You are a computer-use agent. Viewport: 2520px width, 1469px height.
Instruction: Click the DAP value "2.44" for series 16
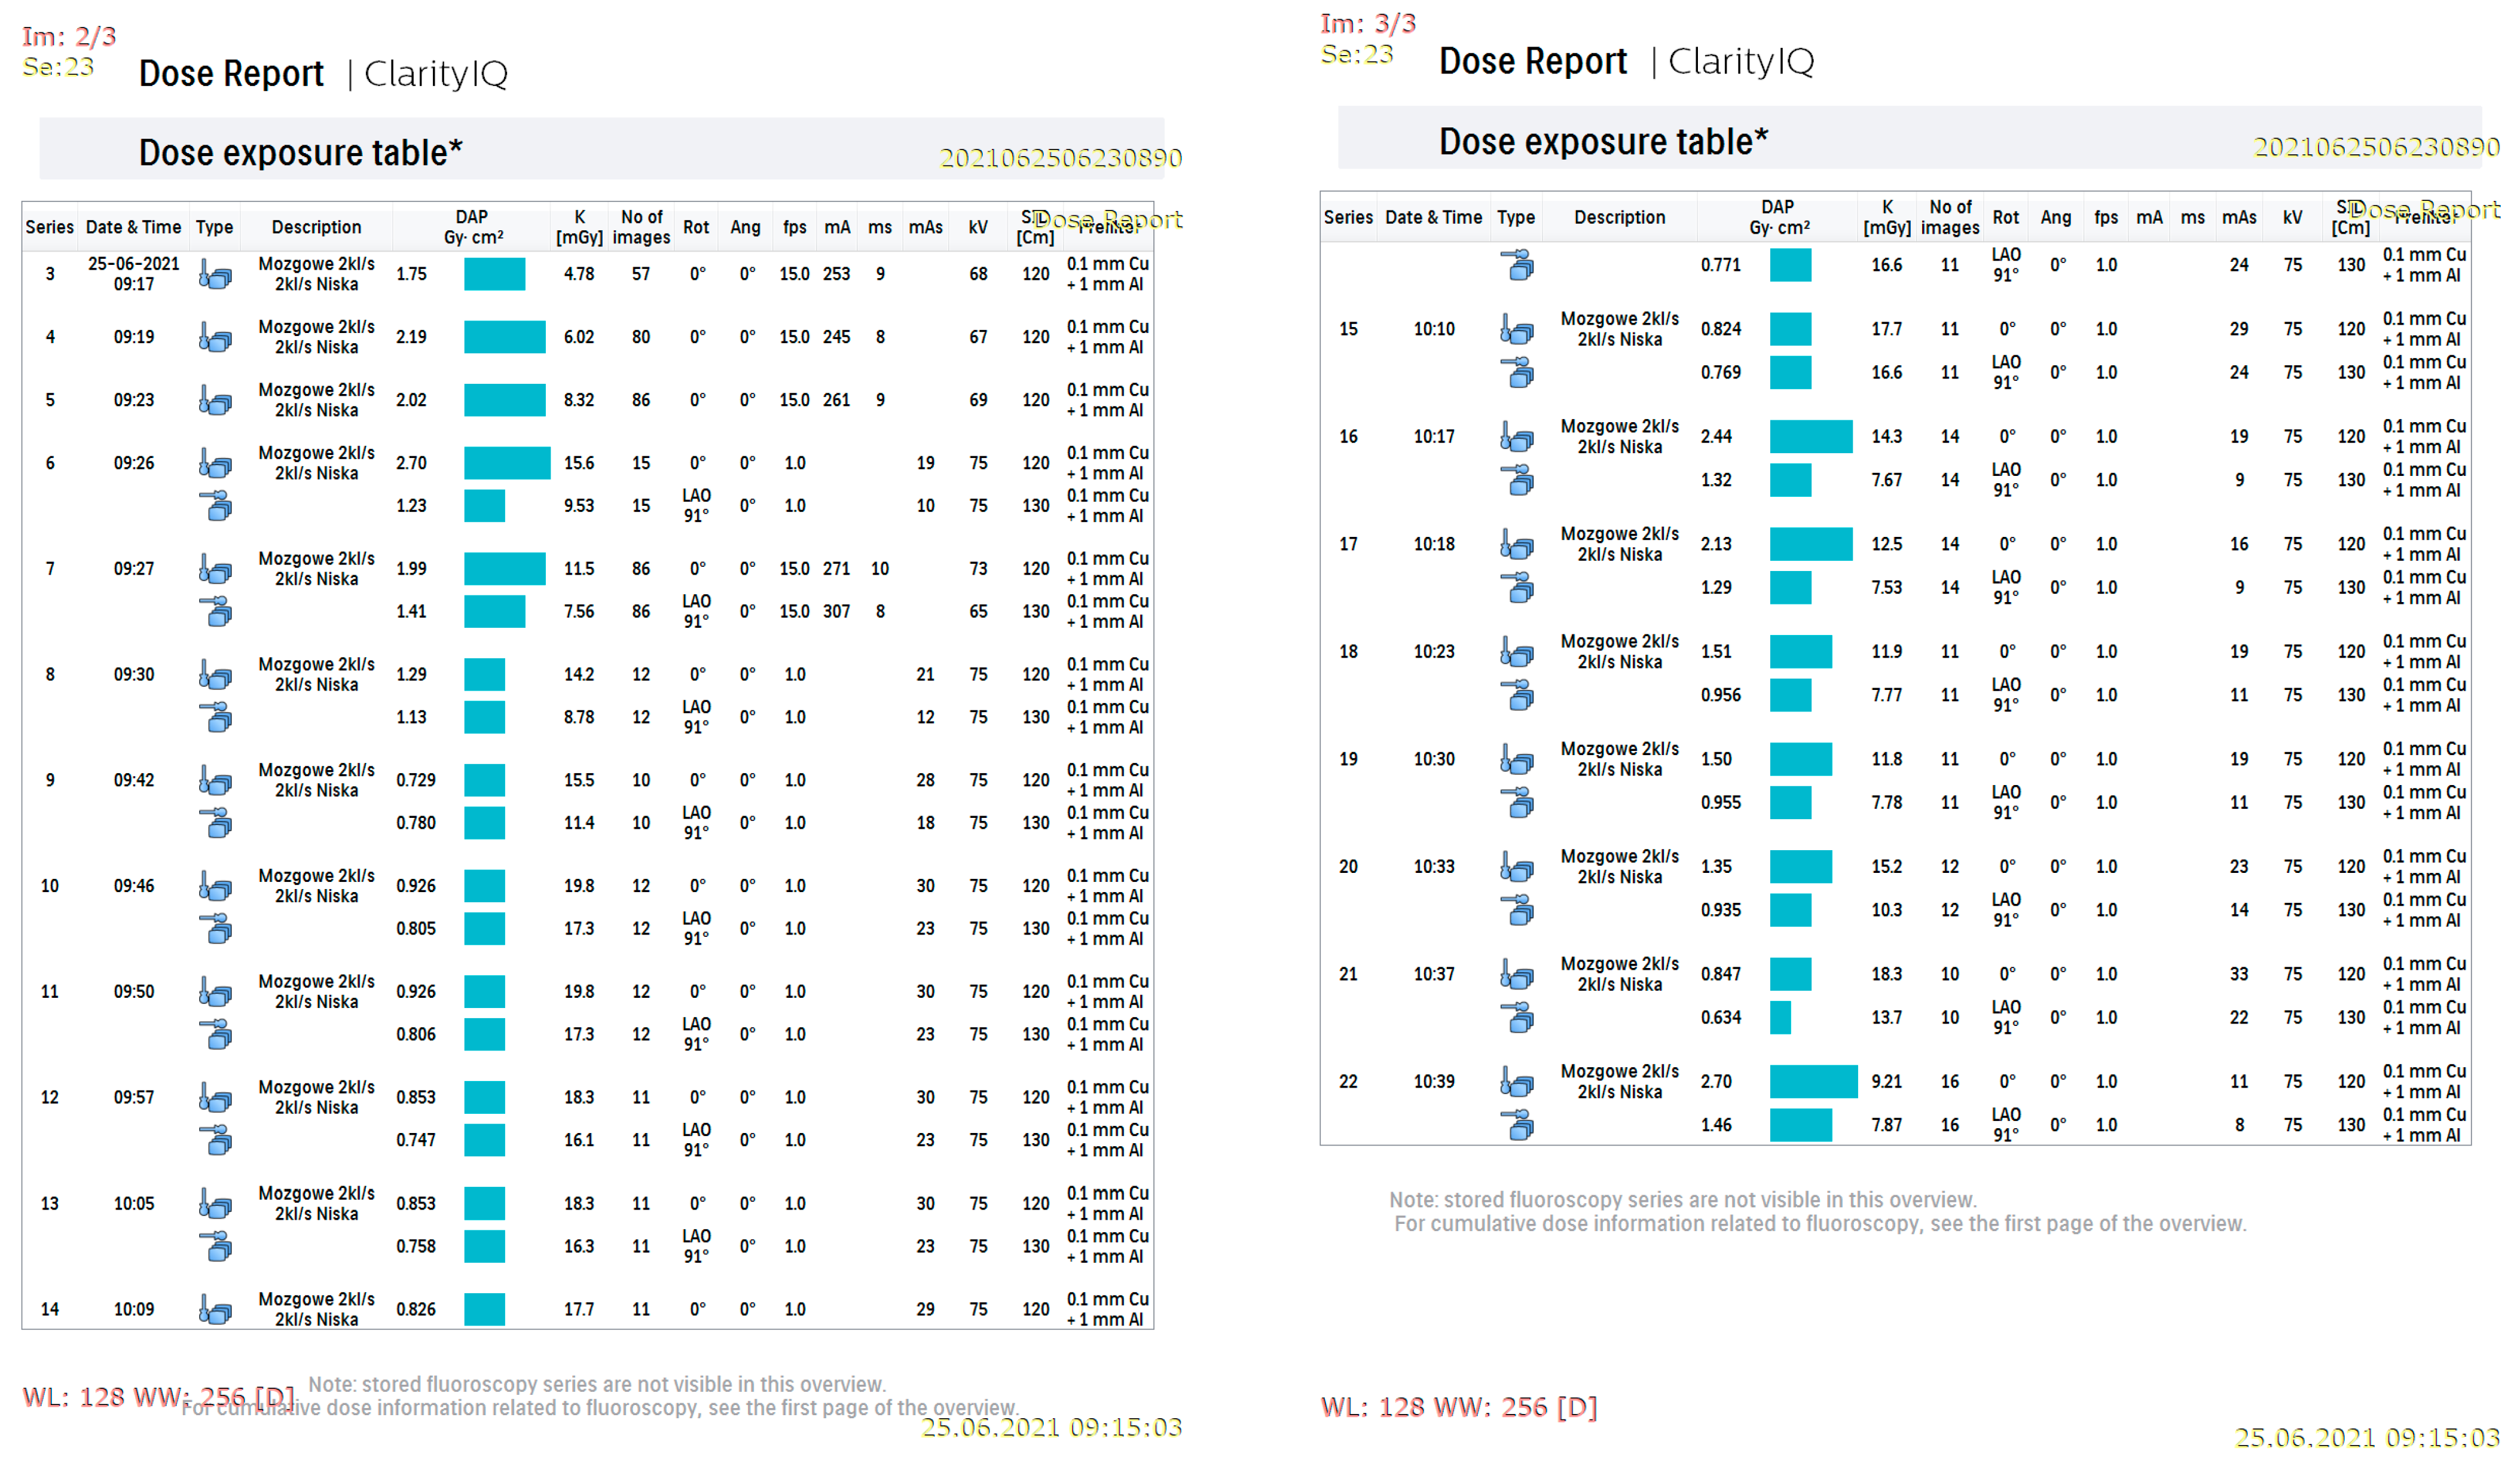pos(1717,437)
